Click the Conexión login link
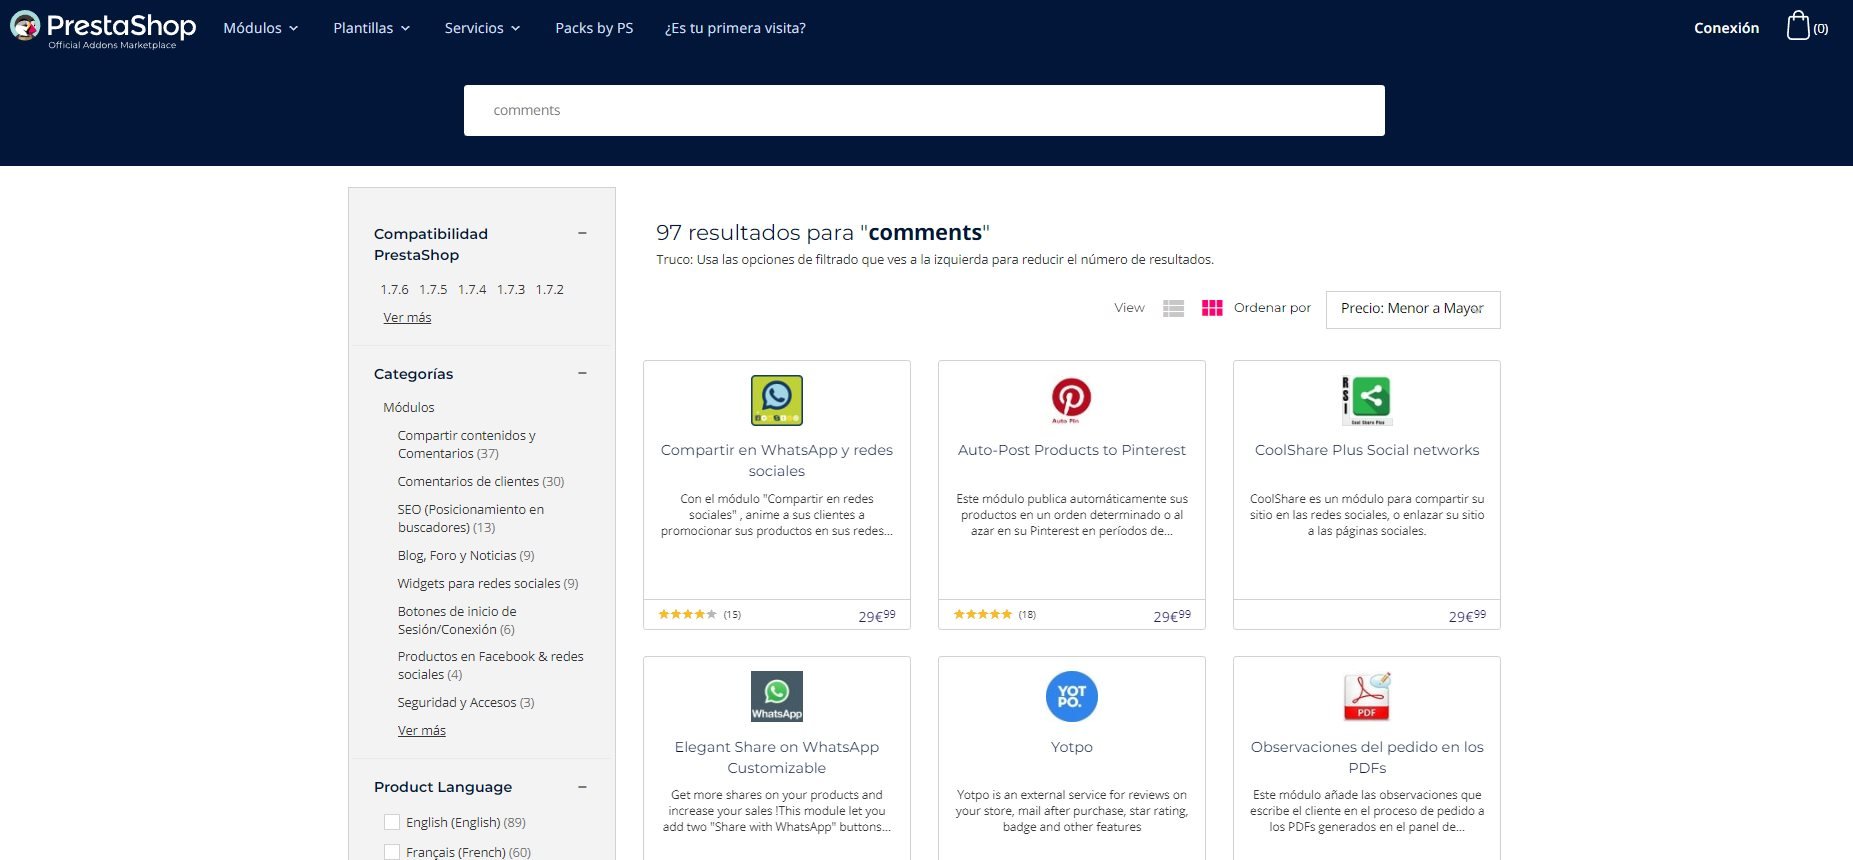This screenshot has height=860, width=1853. pos(1726,28)
